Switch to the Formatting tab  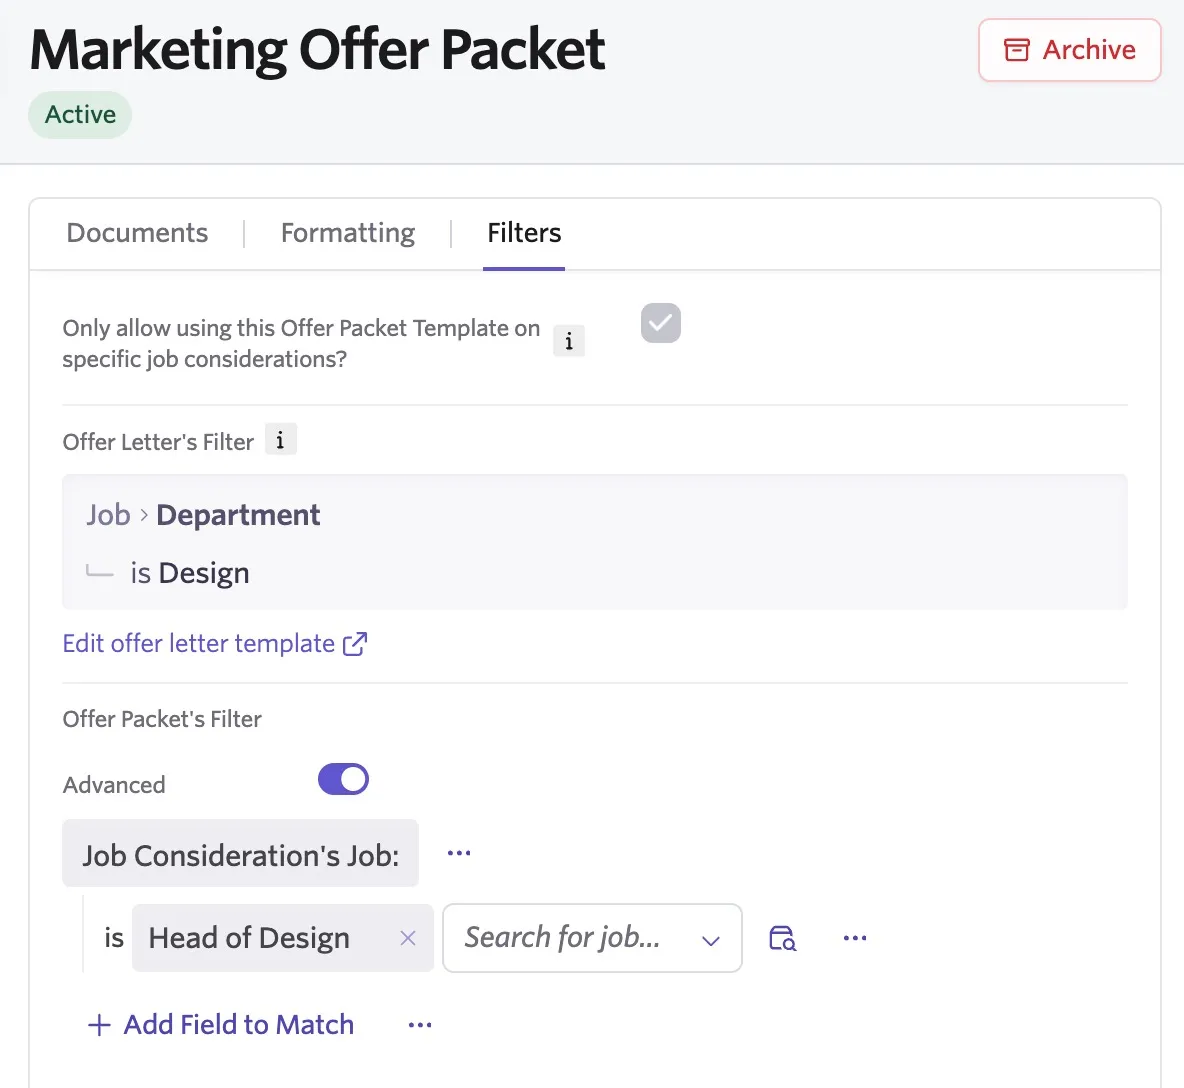coord(347,233)
